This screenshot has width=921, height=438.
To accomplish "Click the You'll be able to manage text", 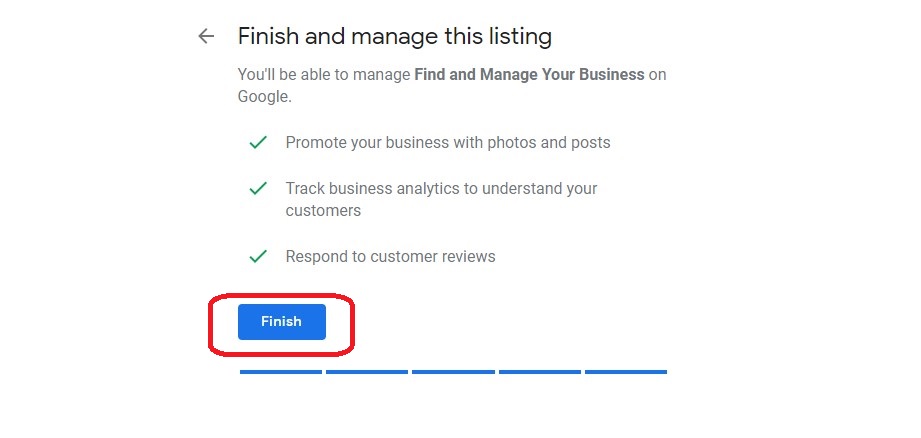I will 324,75.
